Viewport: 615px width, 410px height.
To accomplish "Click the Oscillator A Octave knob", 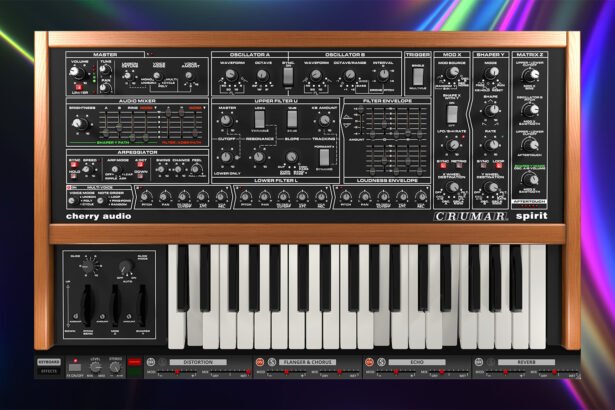I will click(x=262, y=75).
